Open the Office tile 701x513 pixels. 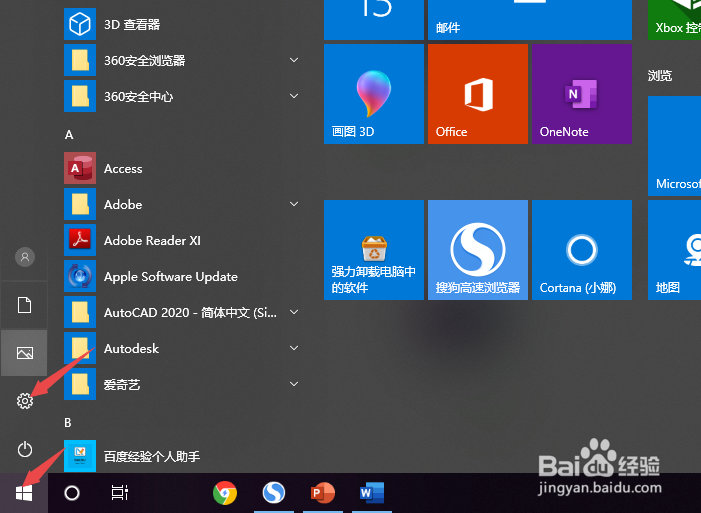click(x=478, y=94)
